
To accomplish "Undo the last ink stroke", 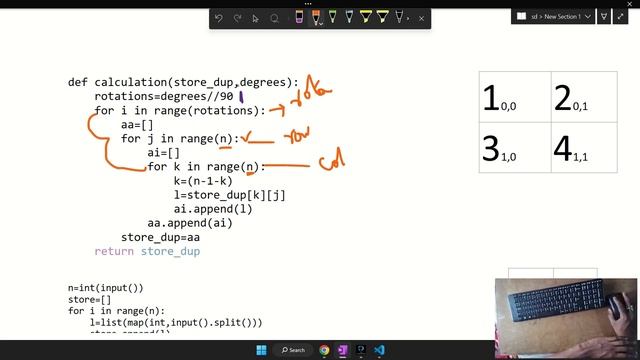I will coord(218,18).
